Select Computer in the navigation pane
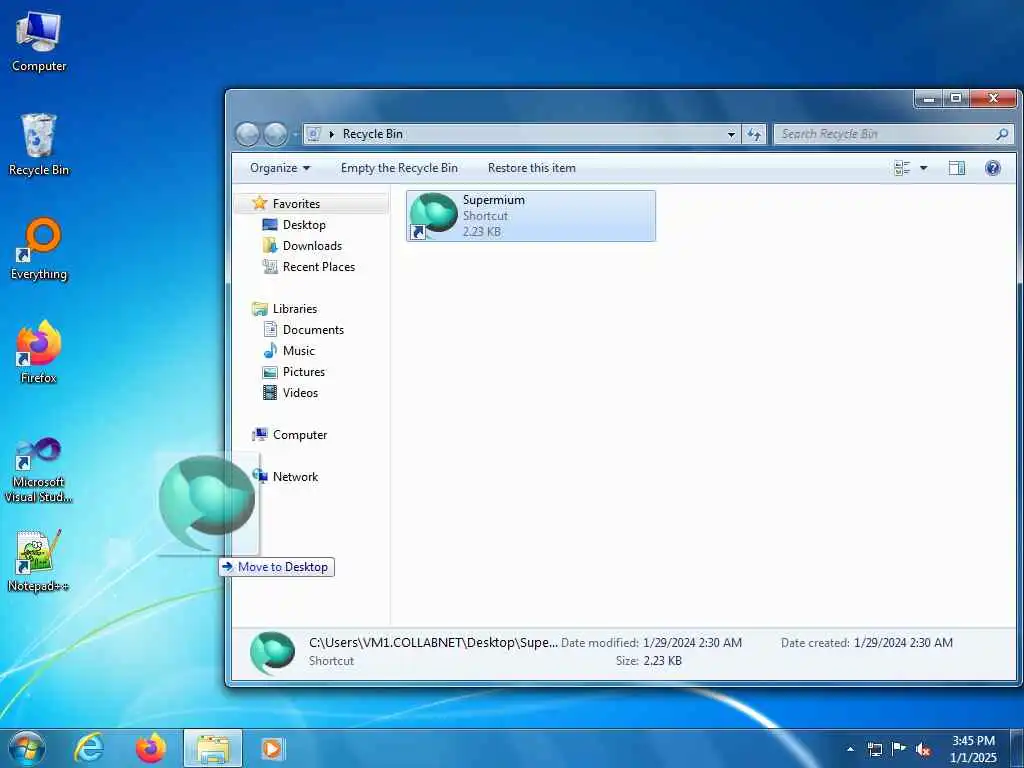The width and height of the screenshot is (1024, 768). (300, 435)
